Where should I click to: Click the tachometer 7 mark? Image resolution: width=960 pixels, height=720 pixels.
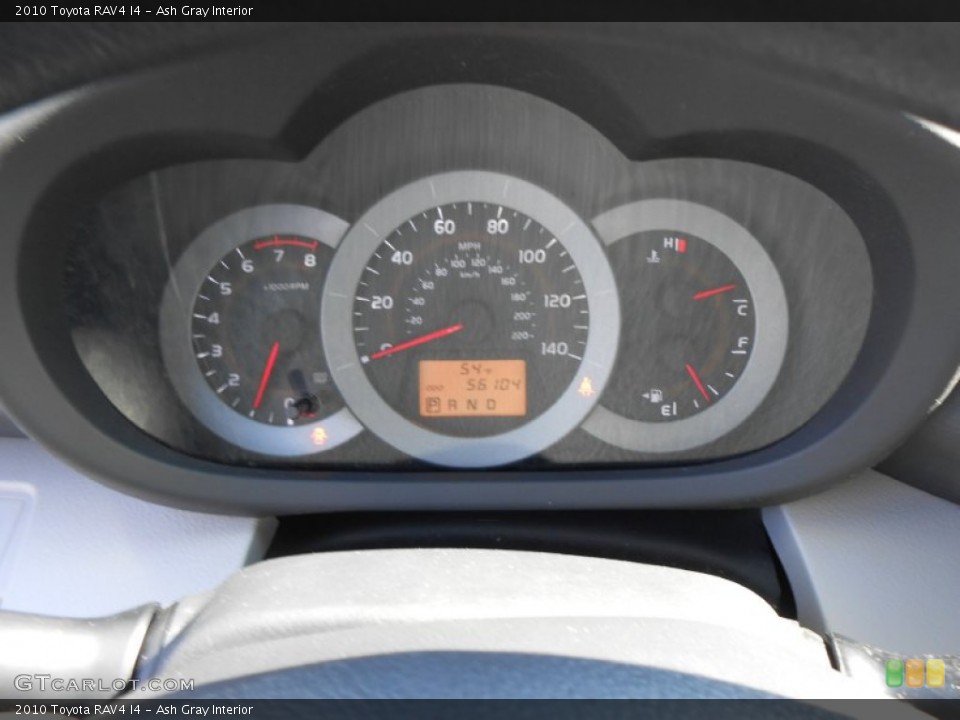tap(279, 256)
